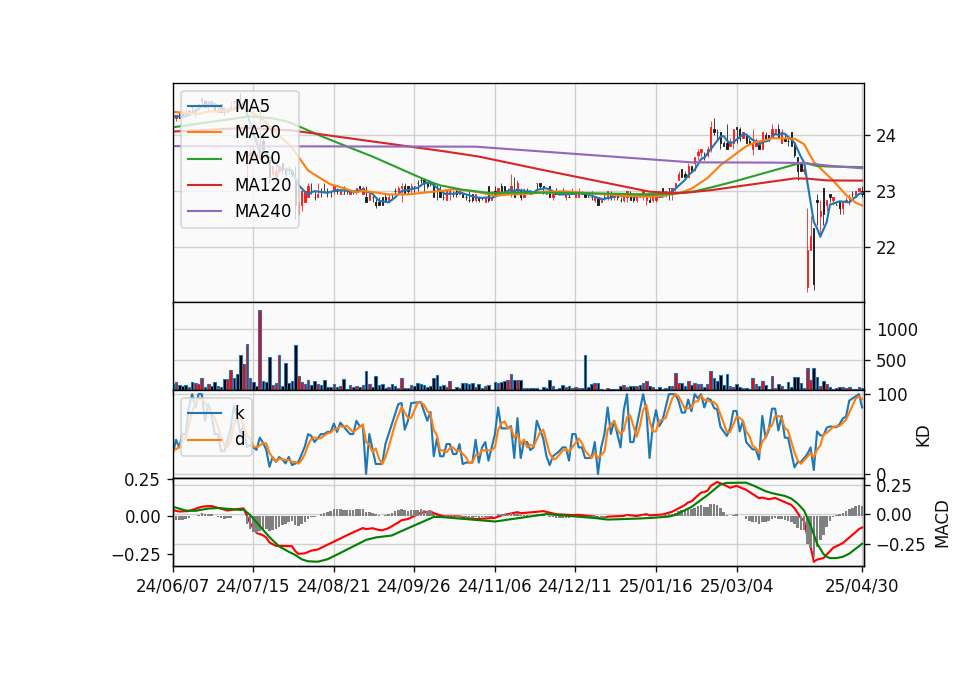Click the 25/01/16 date axis label
The width and height of the screenshot is (960, 690).
tap(656, 586)
